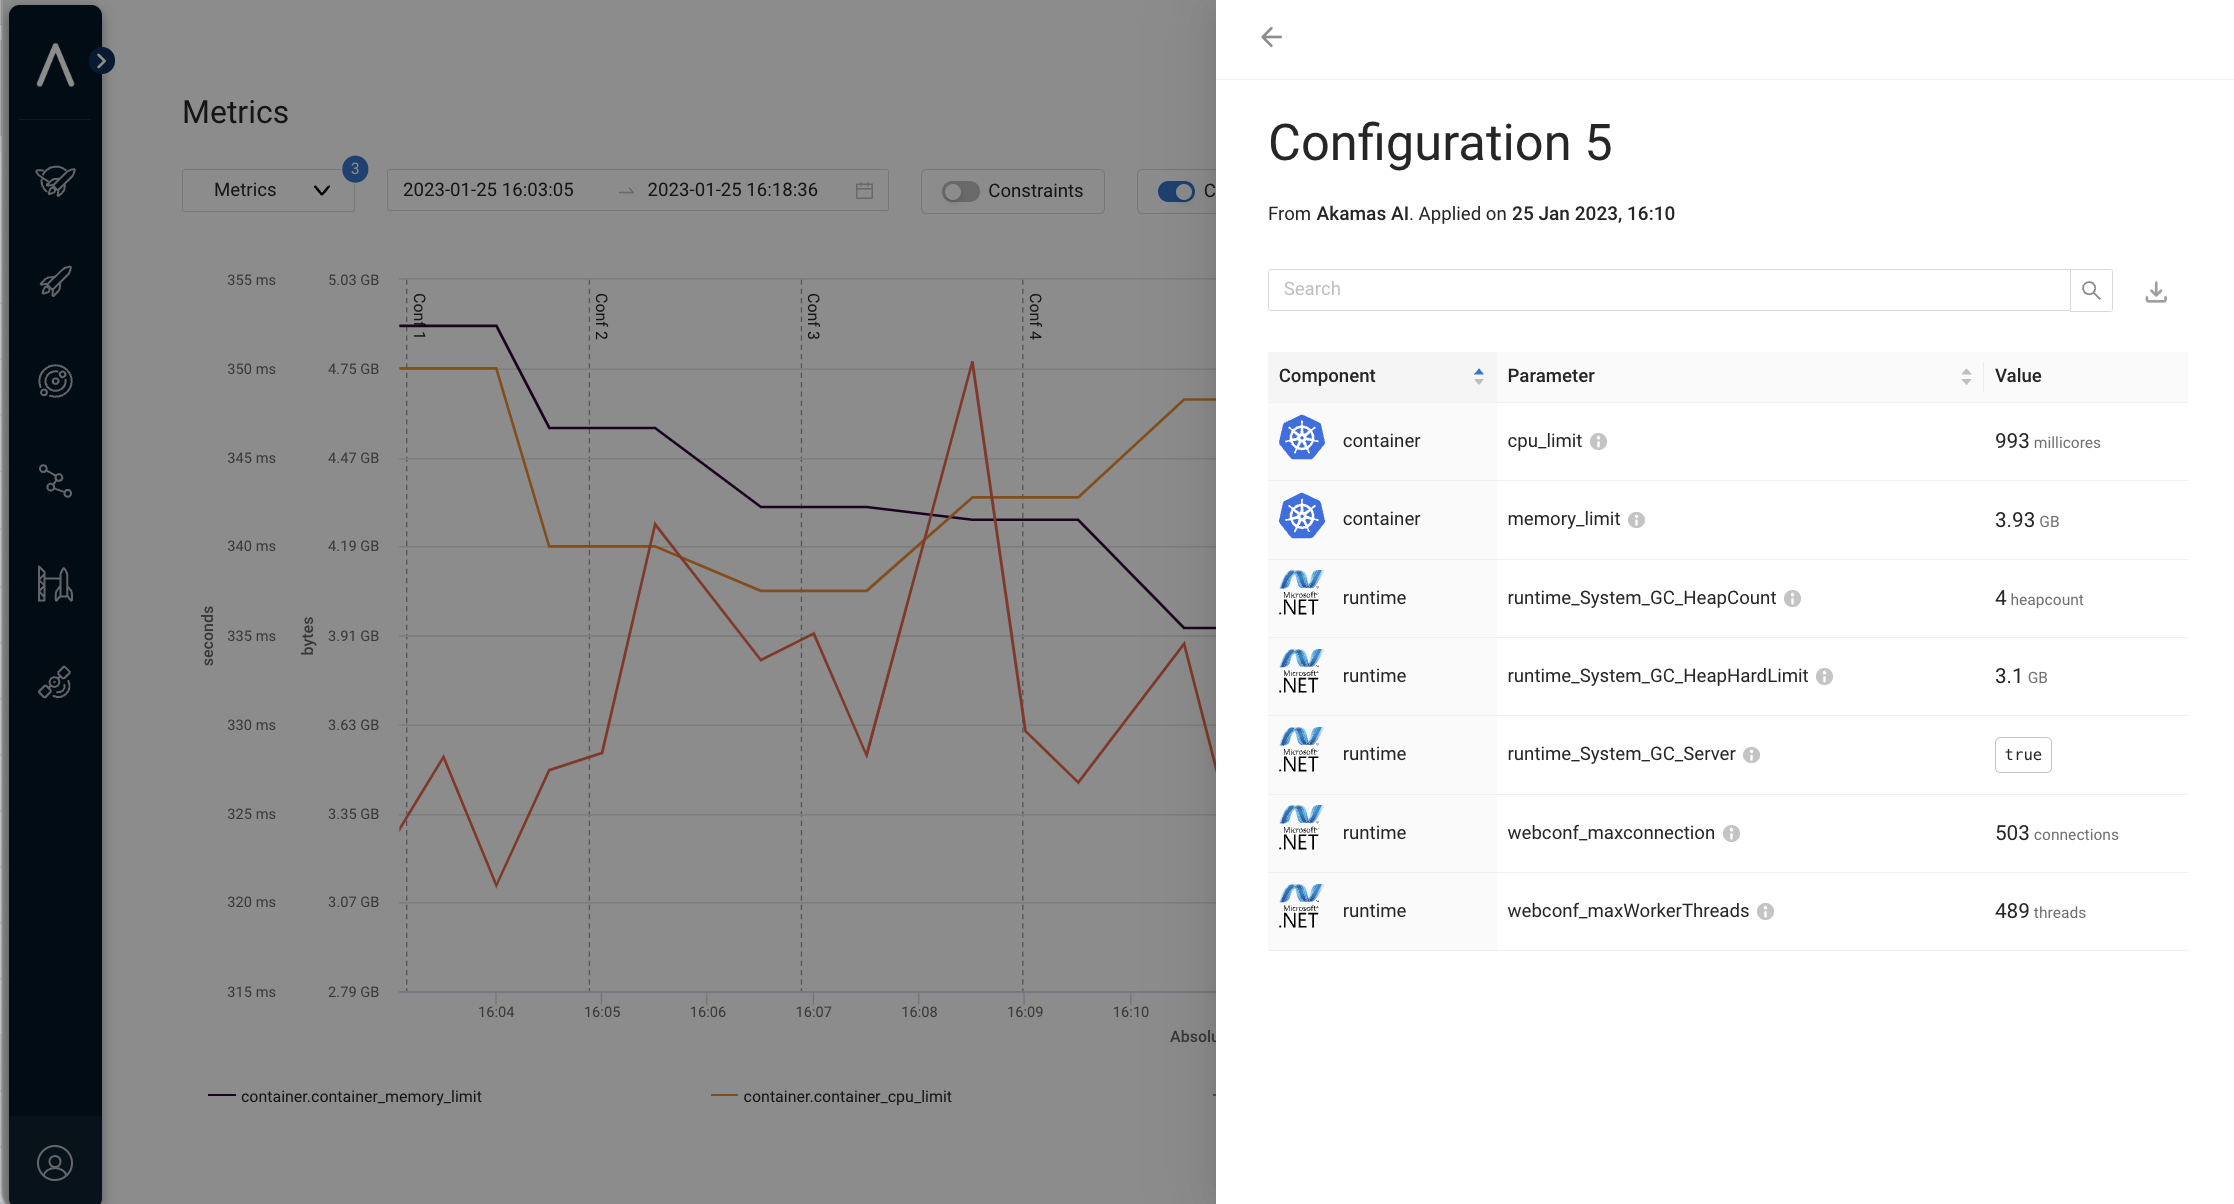Click info icon next to cpu_limit
Screen dimensions: 2234x1204
pos(1598,442)
